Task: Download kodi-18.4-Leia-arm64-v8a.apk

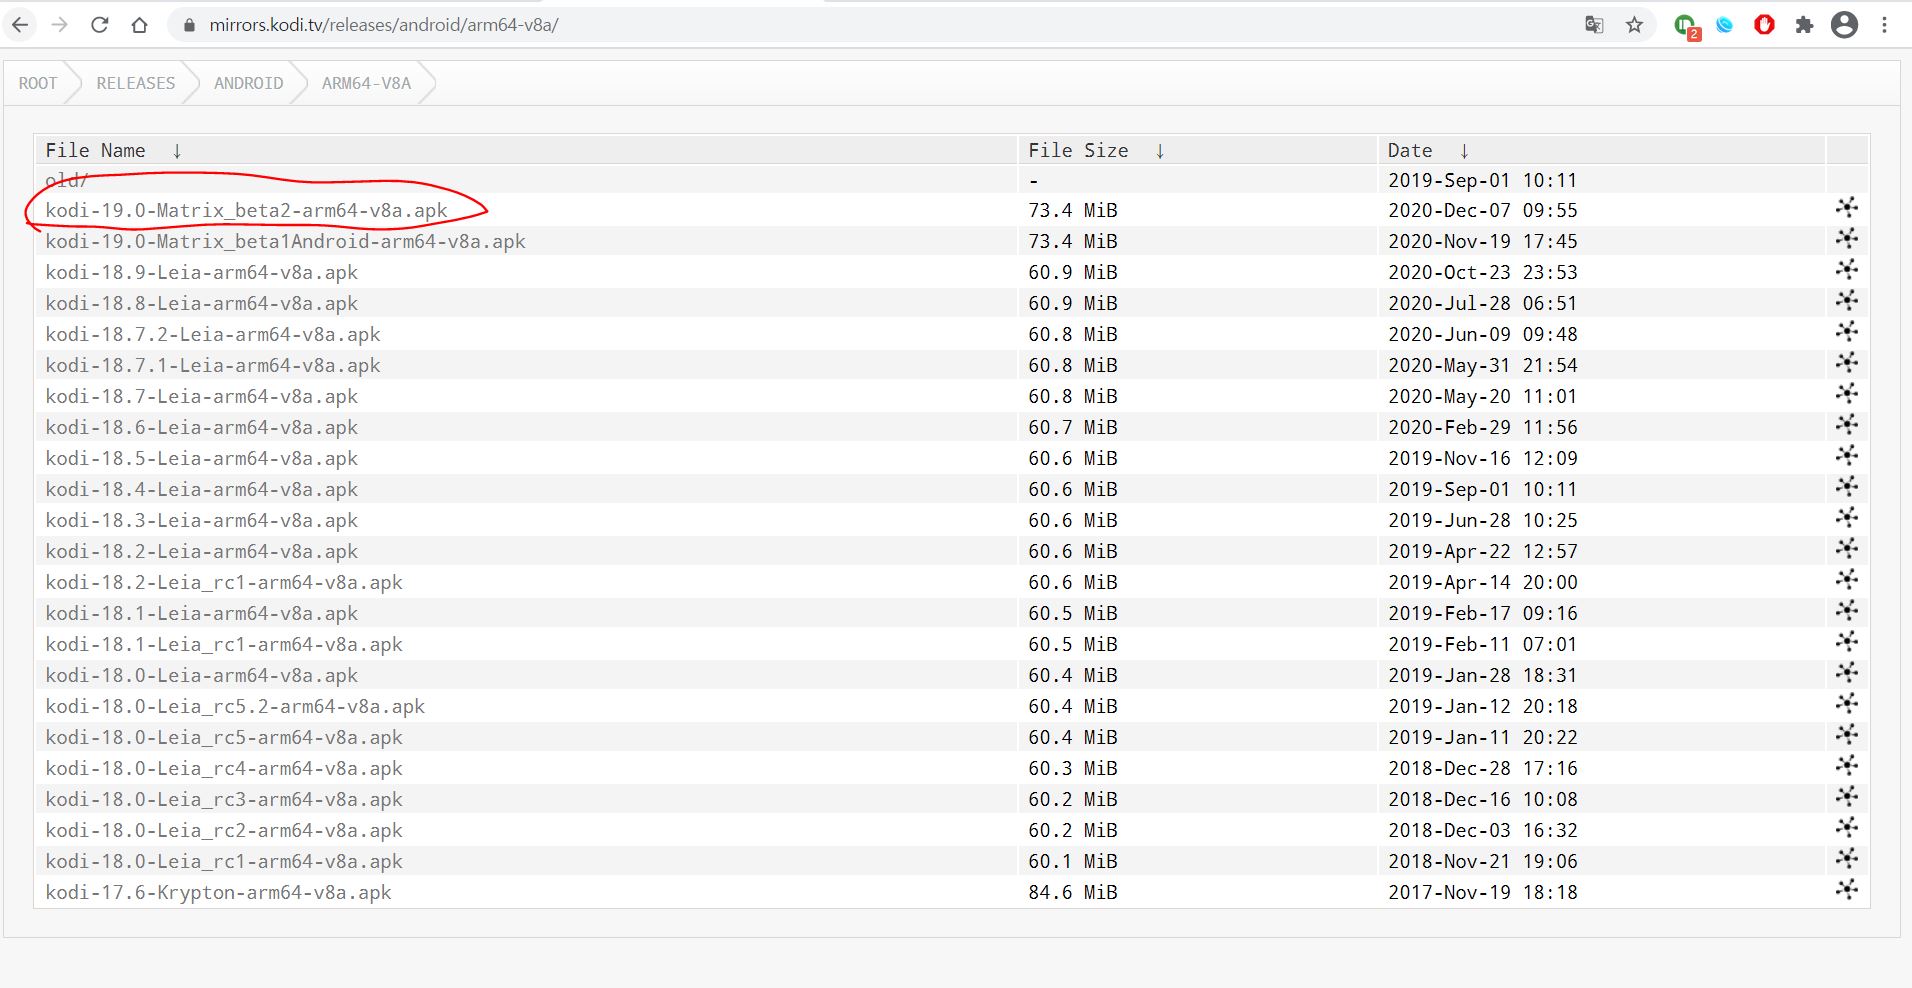Action: click(x=202, y=490)
